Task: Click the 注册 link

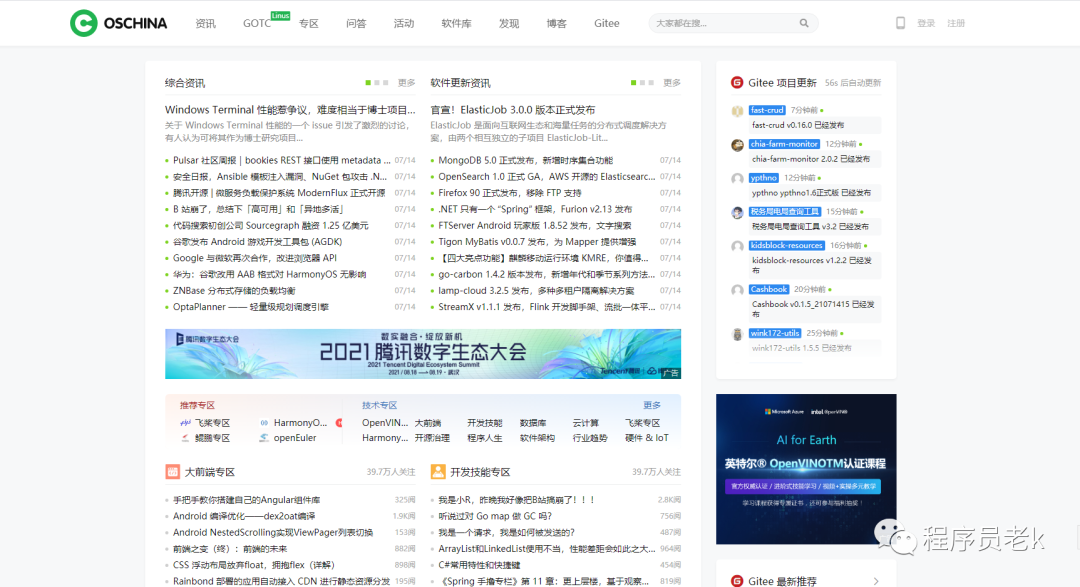Action: click(x=956, y=23)
